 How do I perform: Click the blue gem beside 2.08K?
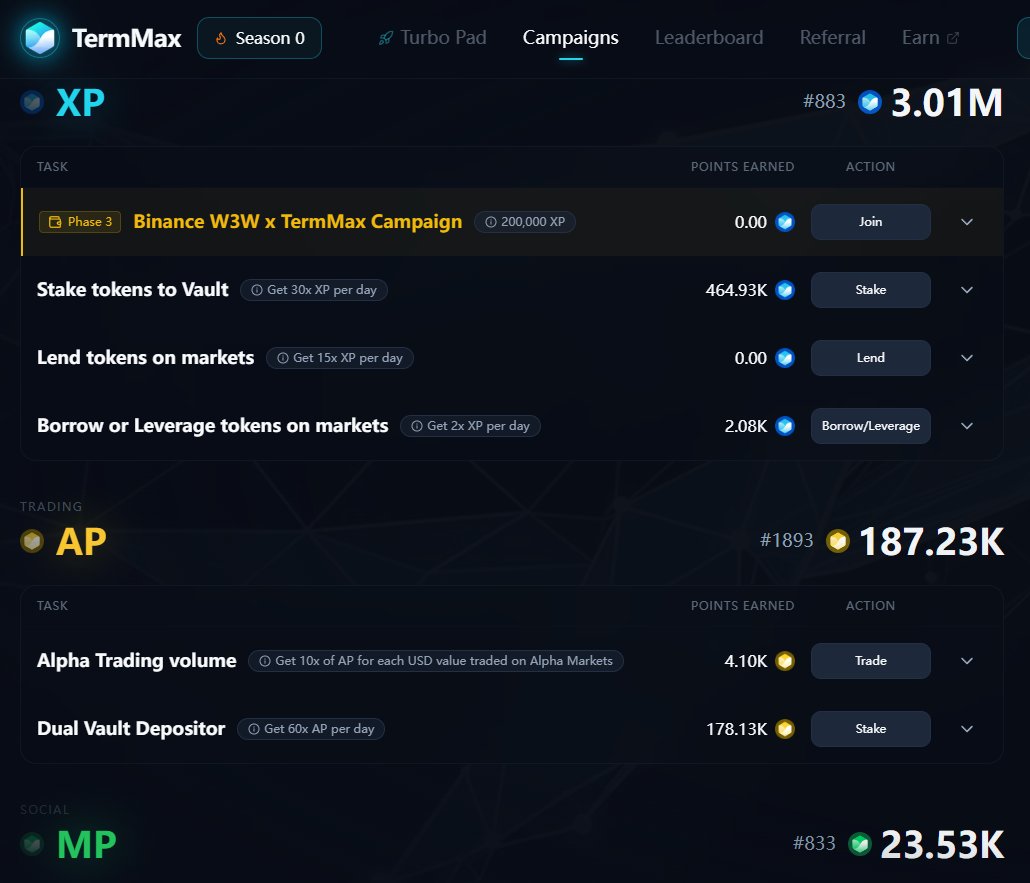(x=785, y=426)
